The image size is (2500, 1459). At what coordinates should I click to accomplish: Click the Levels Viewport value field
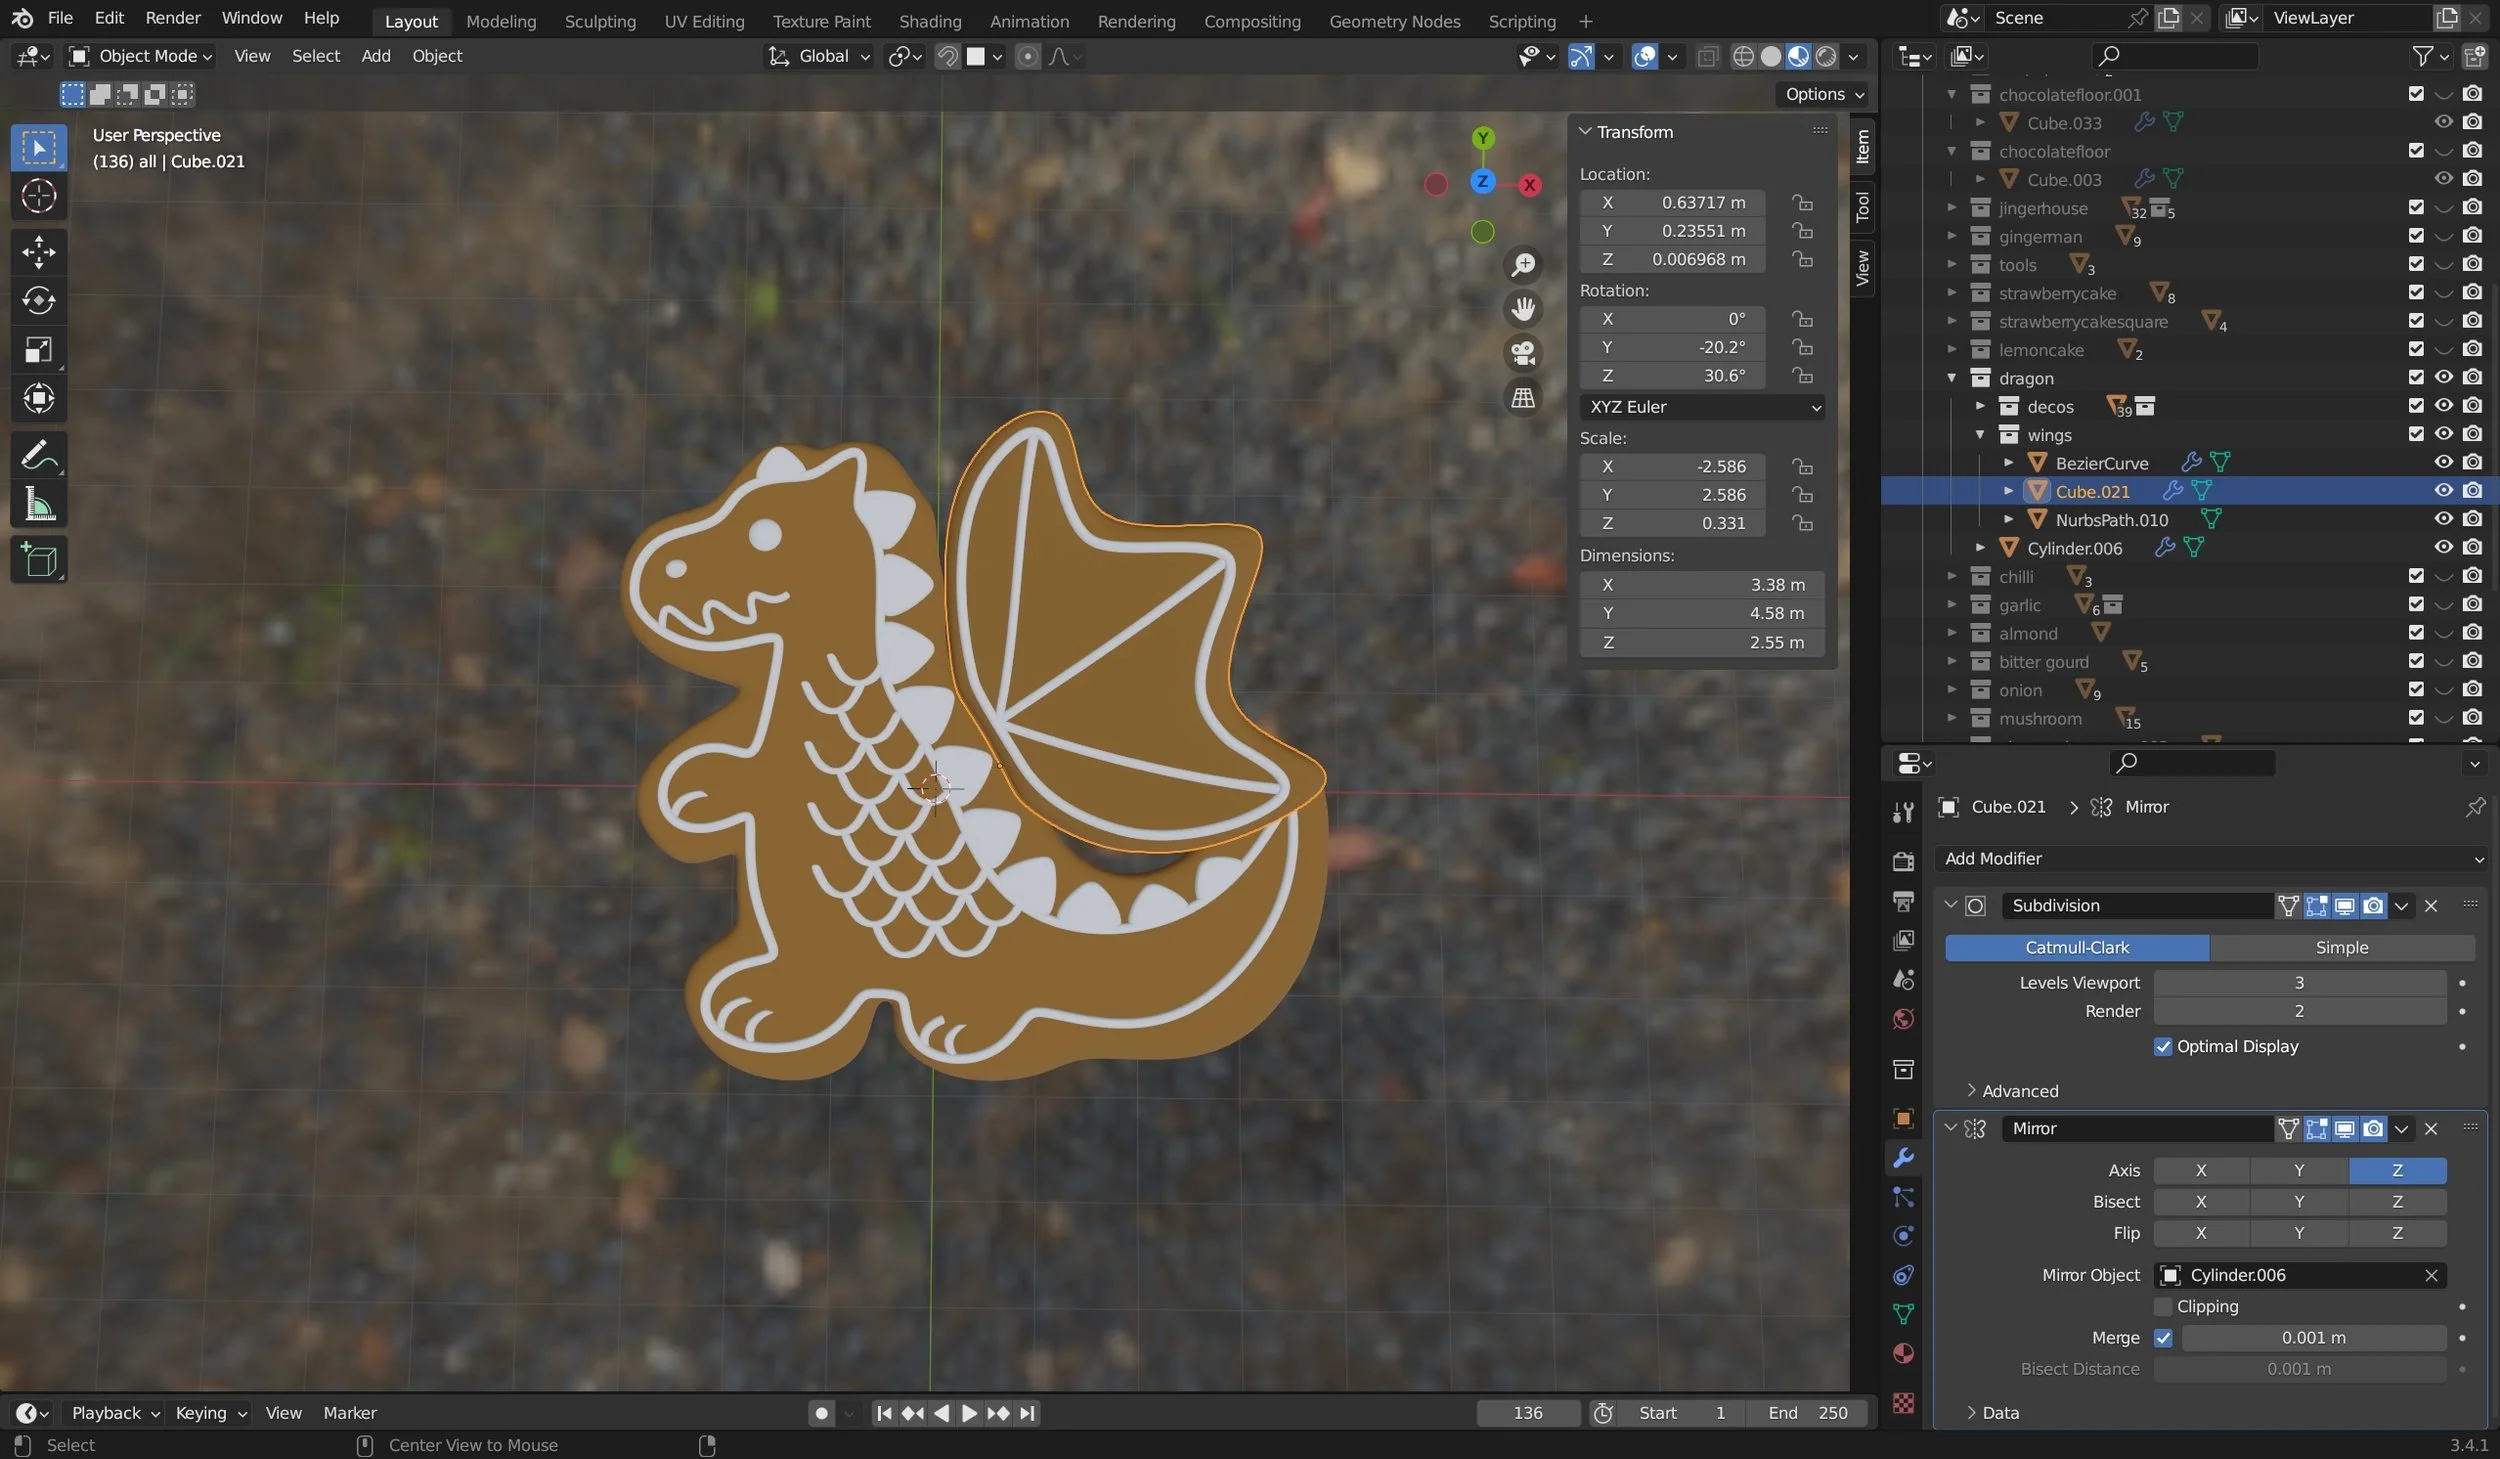click(x=2298, y=983)
